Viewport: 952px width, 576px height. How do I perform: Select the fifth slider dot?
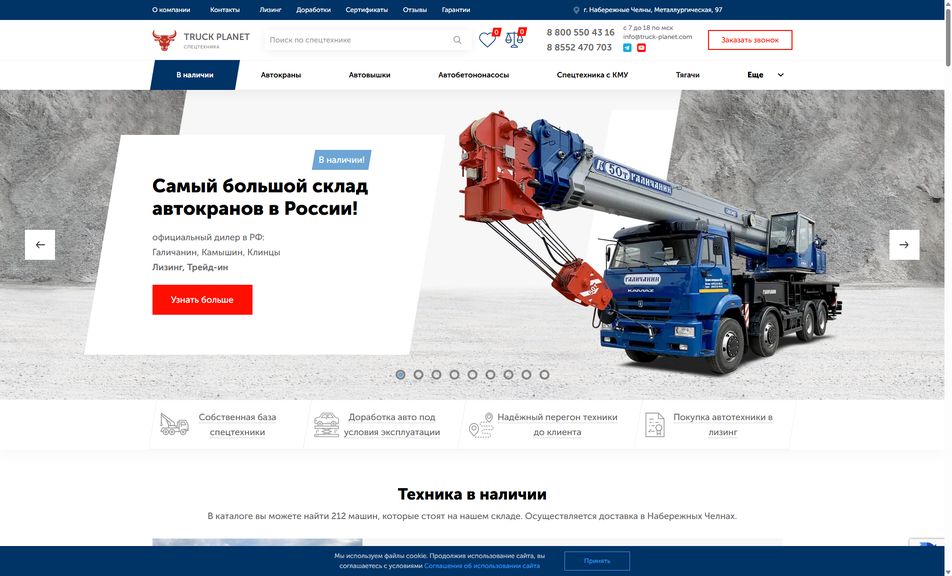(x=472, y=375)
